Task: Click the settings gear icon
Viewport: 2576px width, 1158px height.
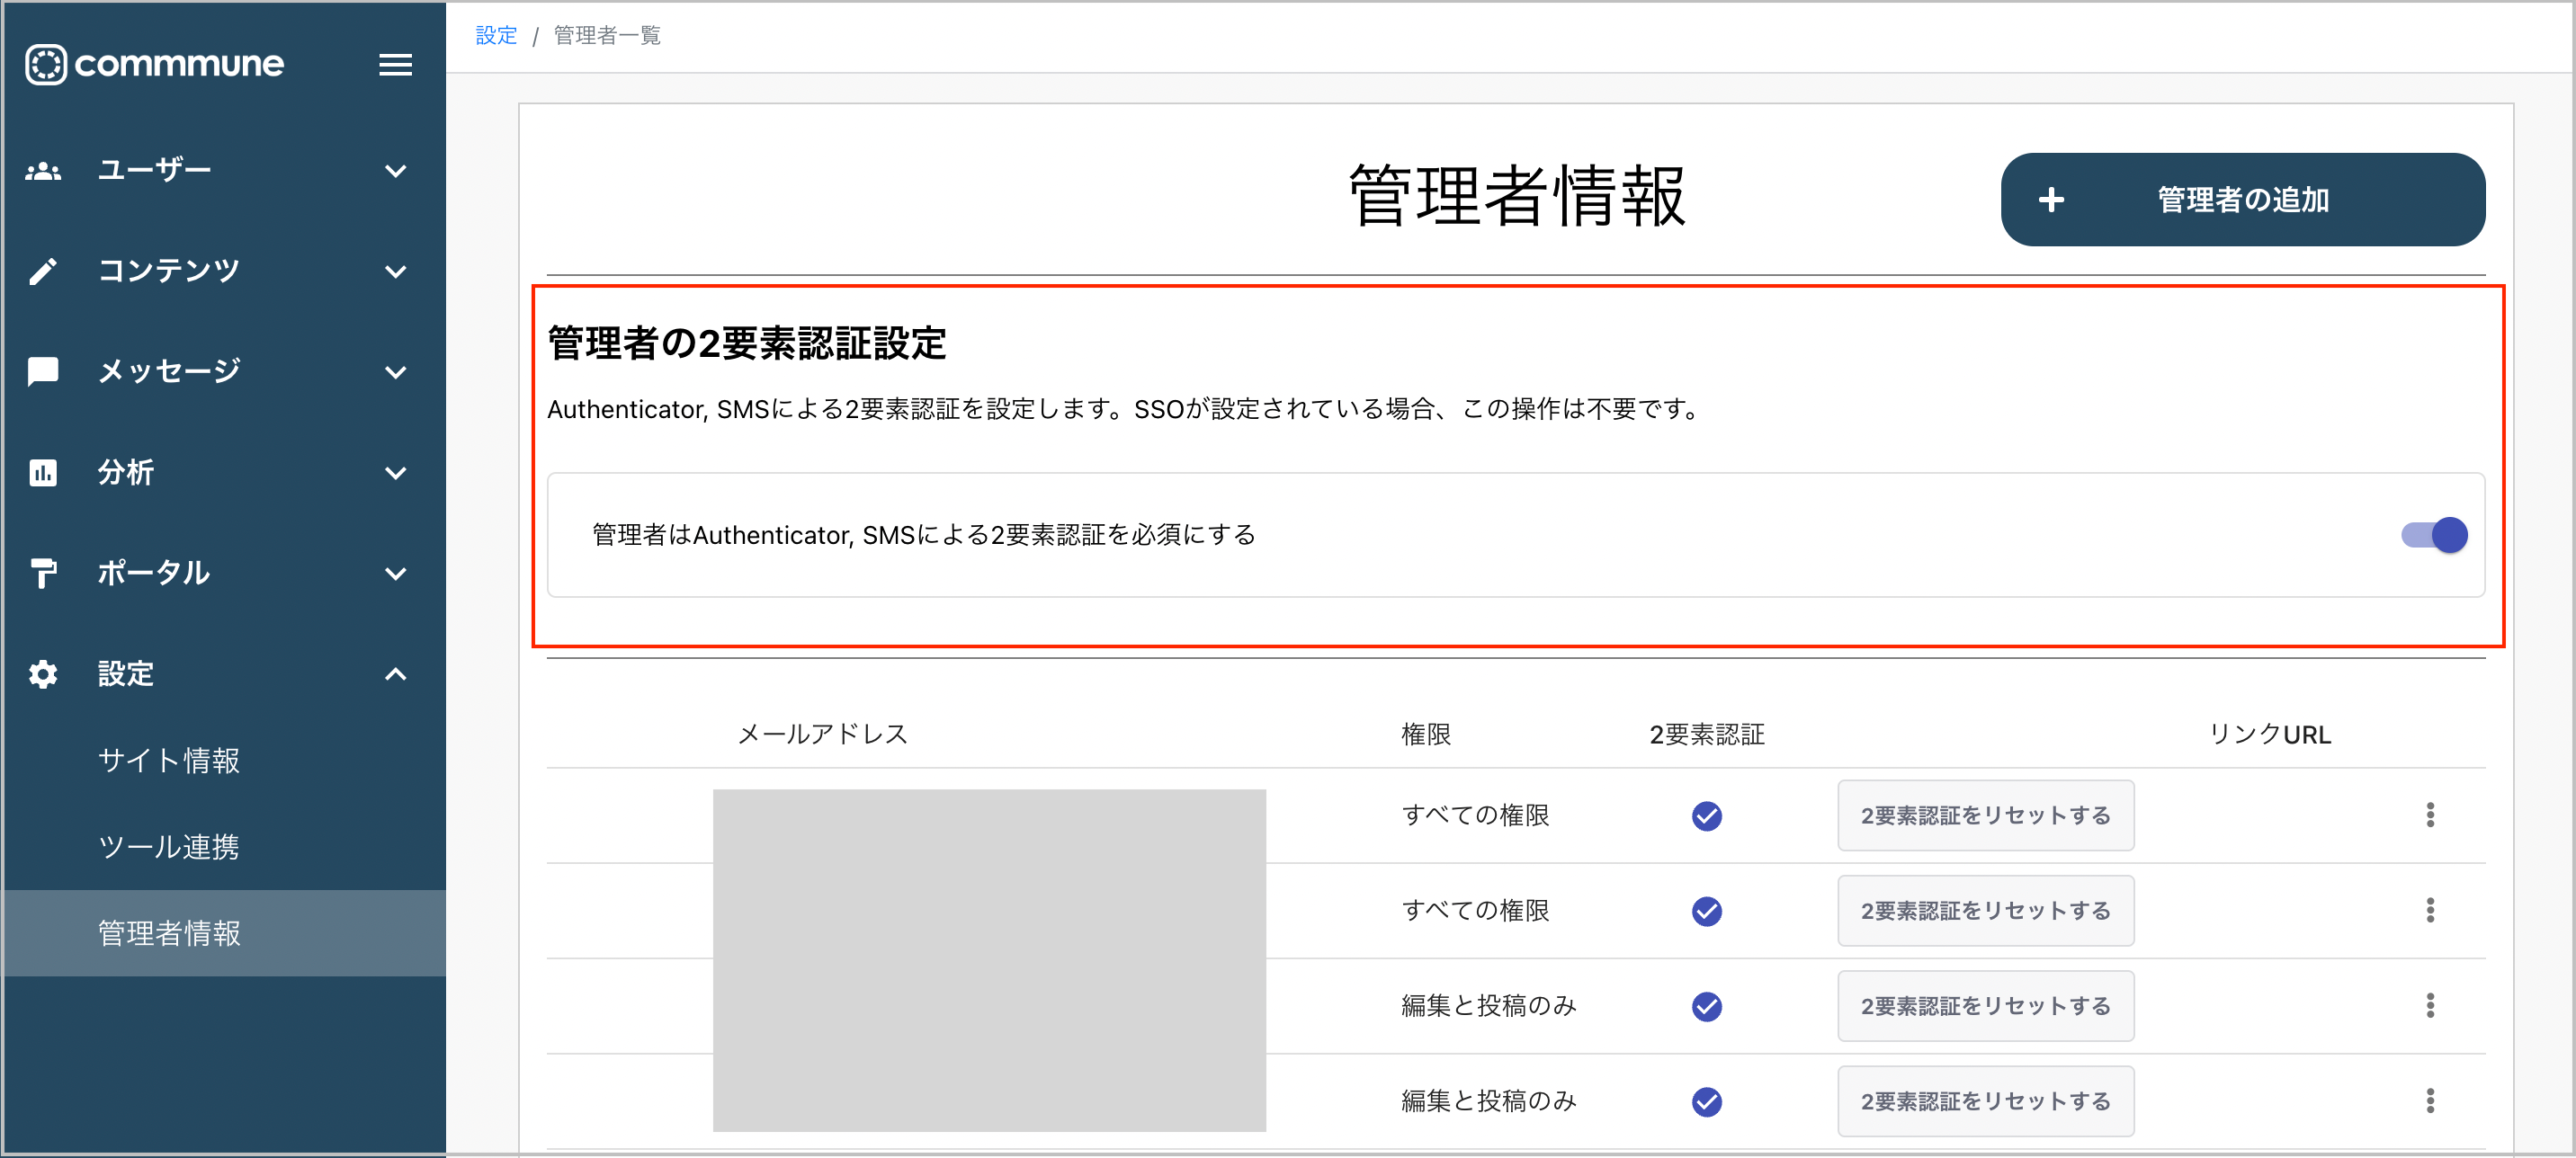Action: tap(43, 674)
